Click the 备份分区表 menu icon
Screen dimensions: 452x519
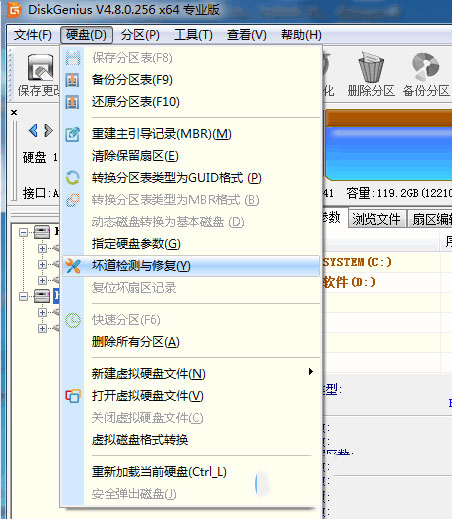[x=72, y=80]
